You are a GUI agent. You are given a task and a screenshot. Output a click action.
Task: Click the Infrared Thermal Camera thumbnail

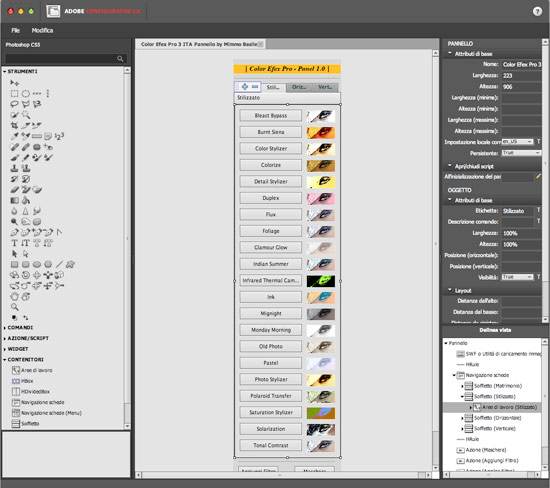pyautogui.click(x=321, y=281)
